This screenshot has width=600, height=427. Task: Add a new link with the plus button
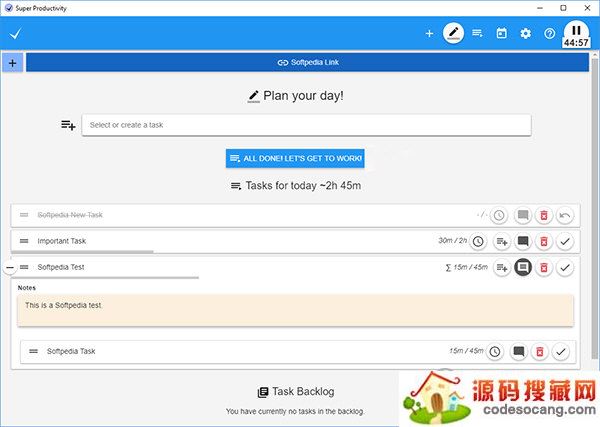(12, 62)
